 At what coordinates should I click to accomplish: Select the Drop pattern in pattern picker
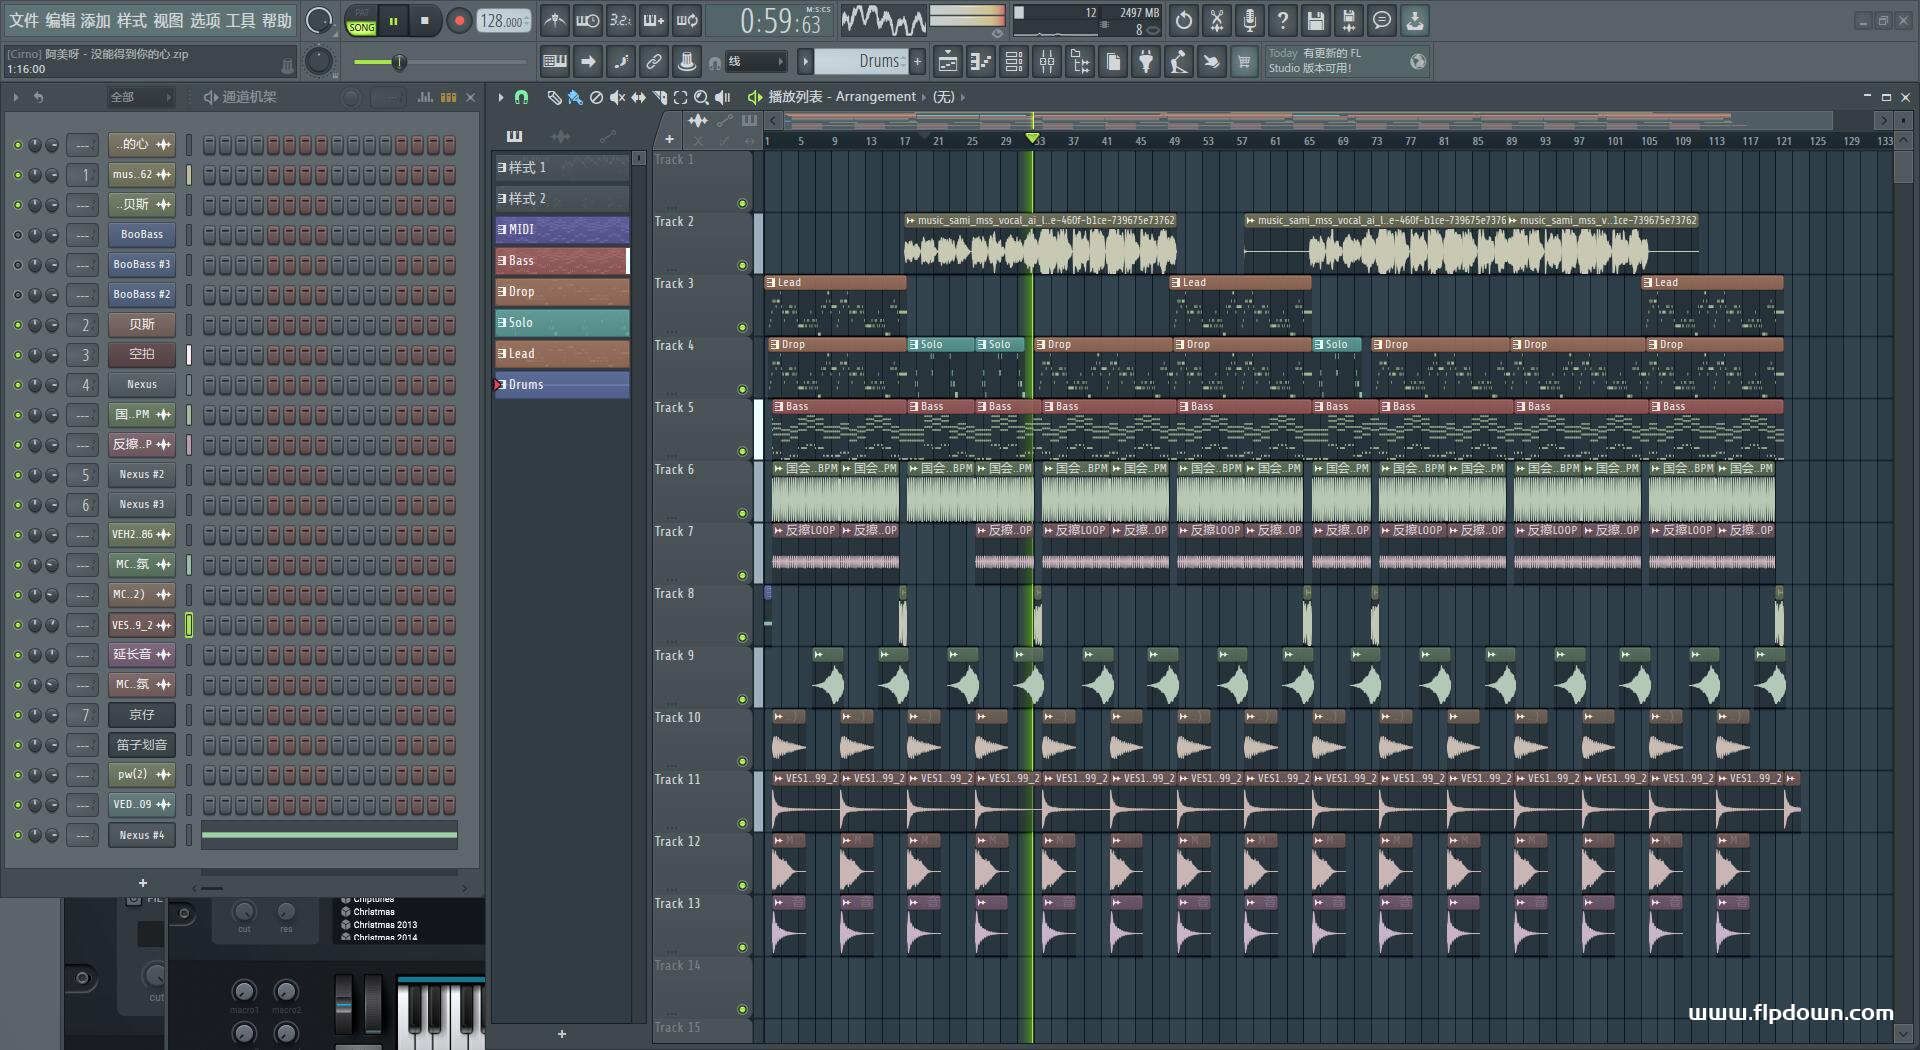[x=562, y=292]
